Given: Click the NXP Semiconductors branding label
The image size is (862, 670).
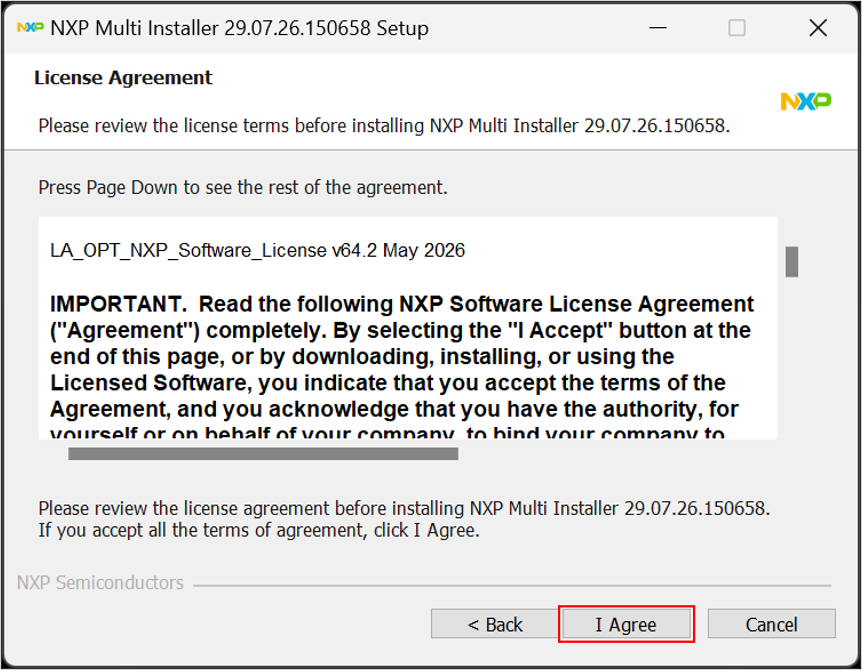Looking at the screenshot, I should [100, 583].
